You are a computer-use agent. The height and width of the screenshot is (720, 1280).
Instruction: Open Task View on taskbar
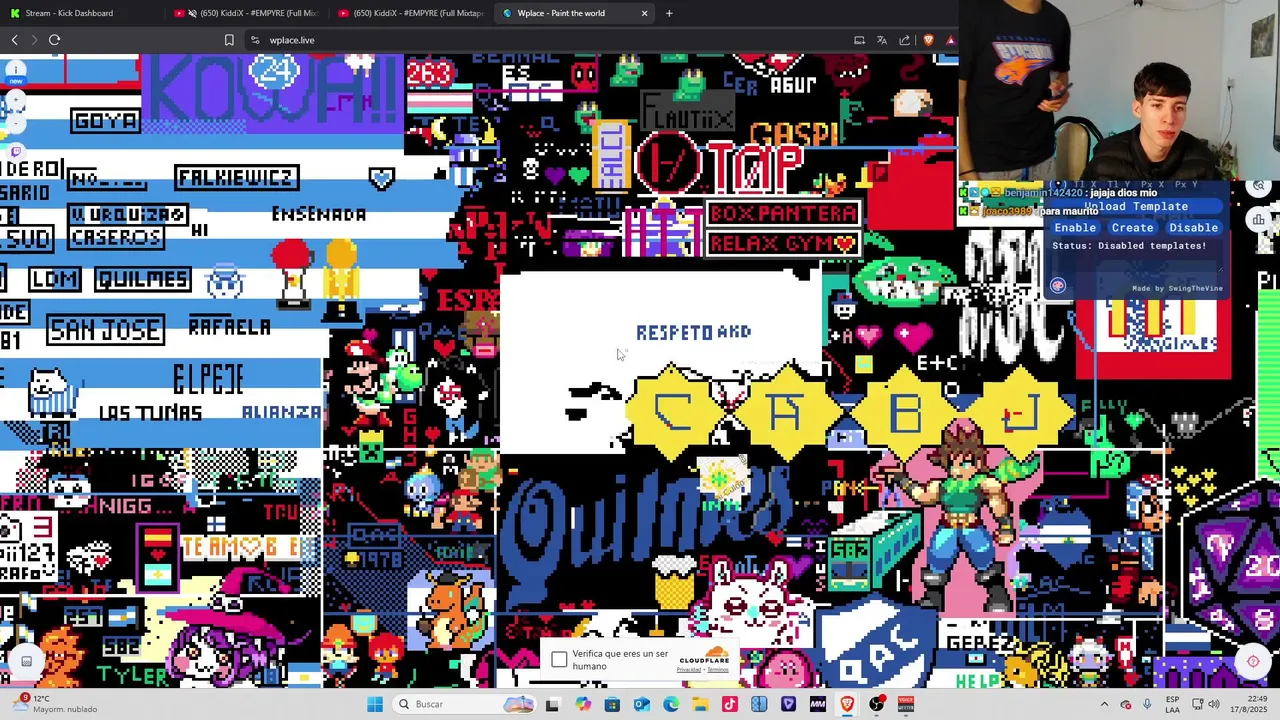(552, 704)
